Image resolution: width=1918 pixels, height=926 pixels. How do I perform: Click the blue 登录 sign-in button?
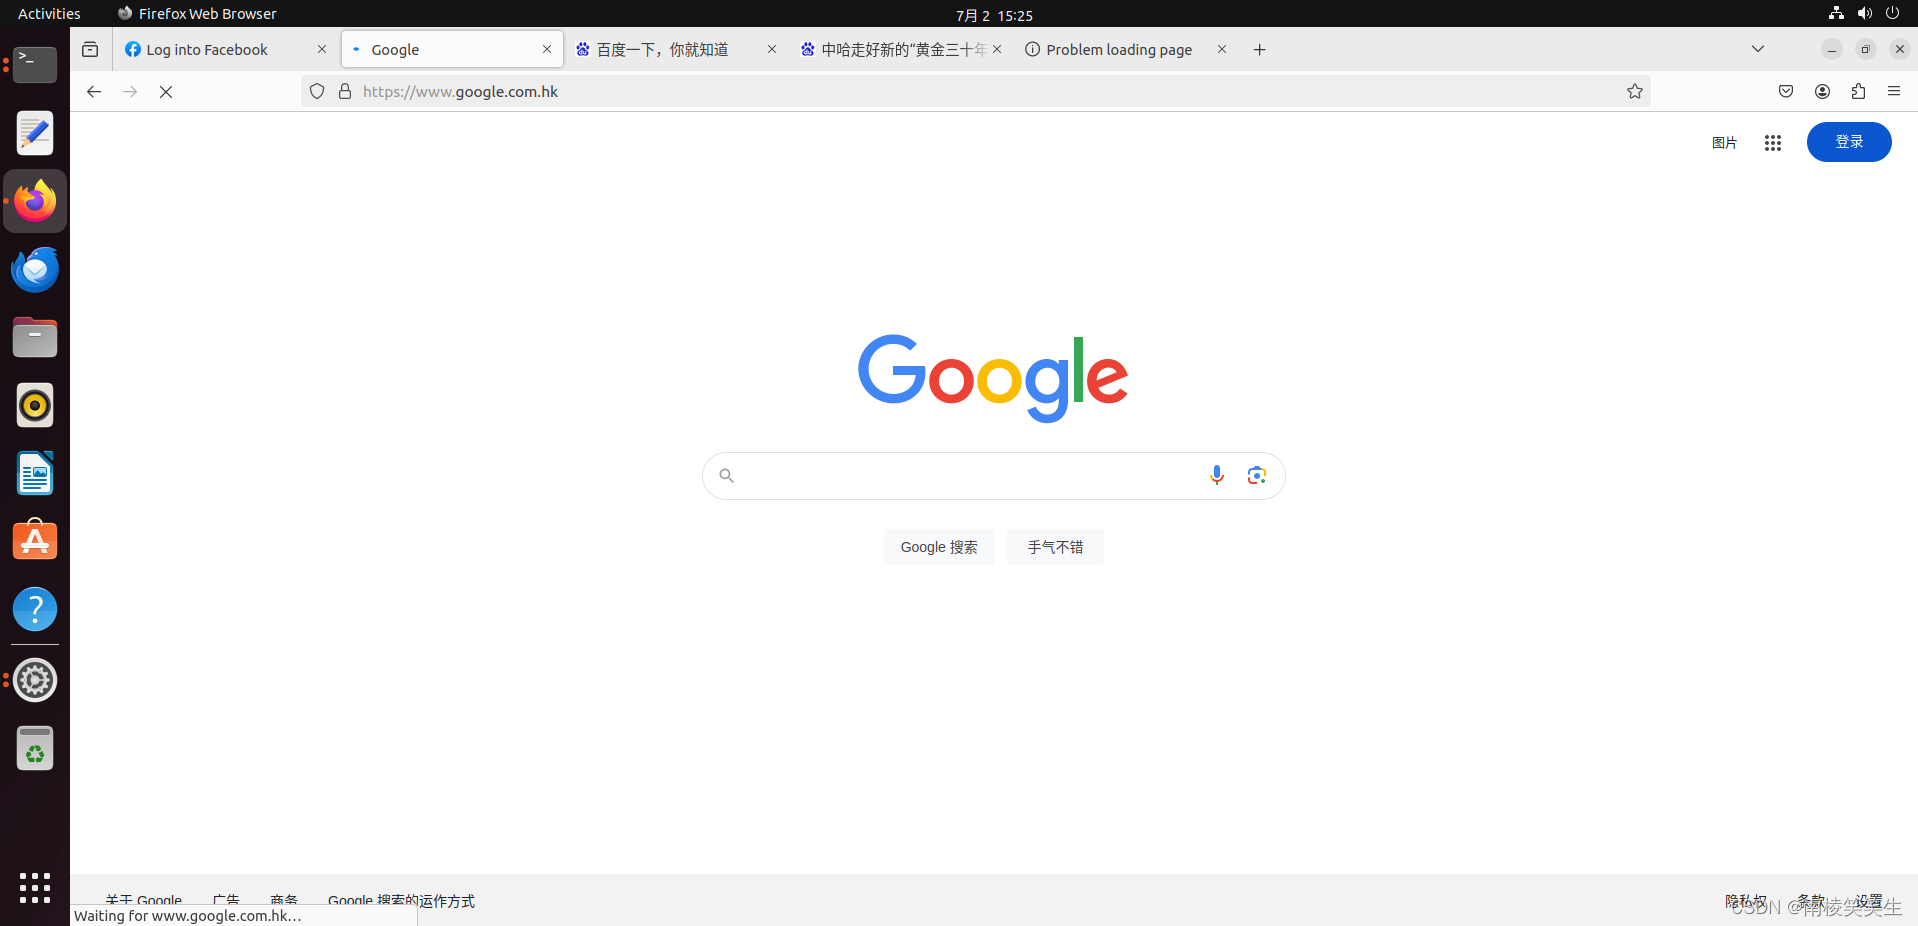pos(1849,142)
